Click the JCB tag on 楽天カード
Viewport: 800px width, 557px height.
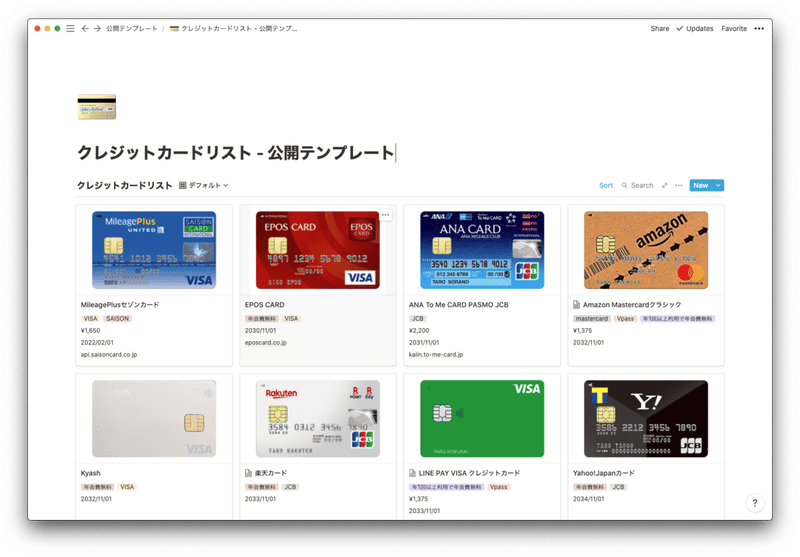tap(290, 487)
